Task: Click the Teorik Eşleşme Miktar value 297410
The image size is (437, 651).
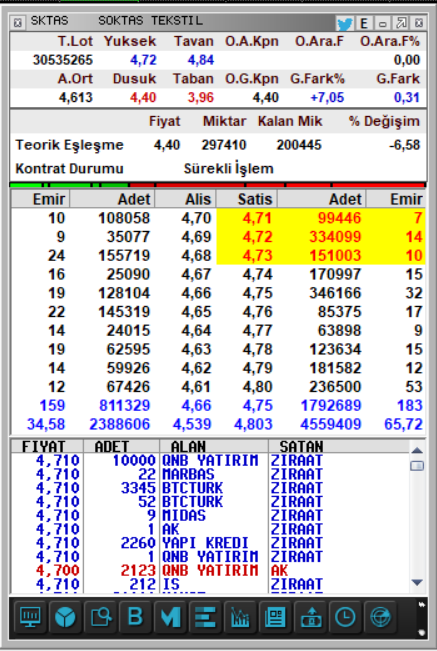Action: click(224, 145)
